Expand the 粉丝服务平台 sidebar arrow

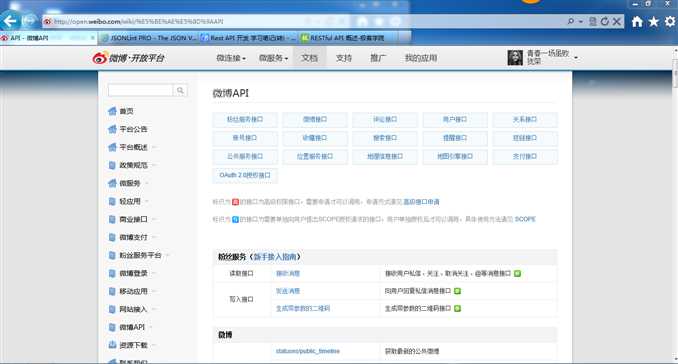(168, 255)
